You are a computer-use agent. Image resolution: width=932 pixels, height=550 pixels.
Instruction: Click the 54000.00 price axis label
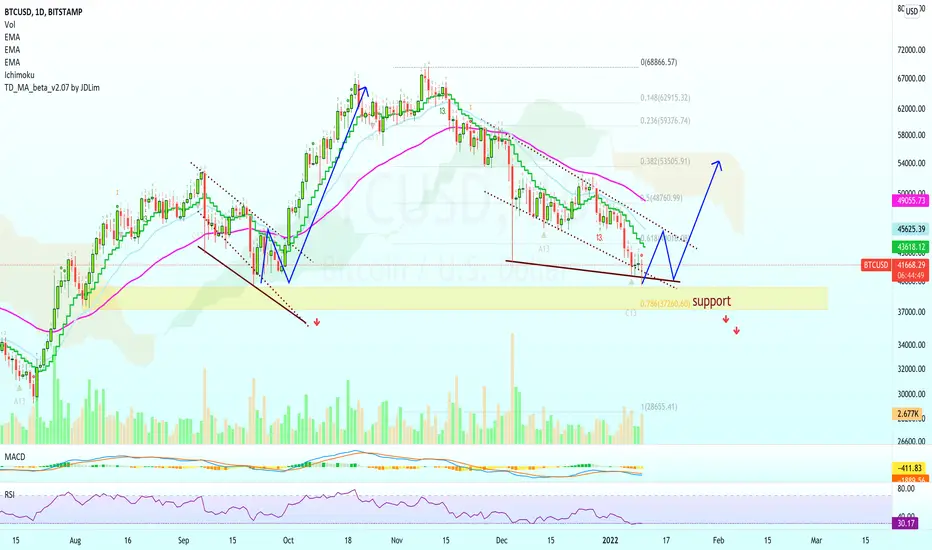coord(911,163)
